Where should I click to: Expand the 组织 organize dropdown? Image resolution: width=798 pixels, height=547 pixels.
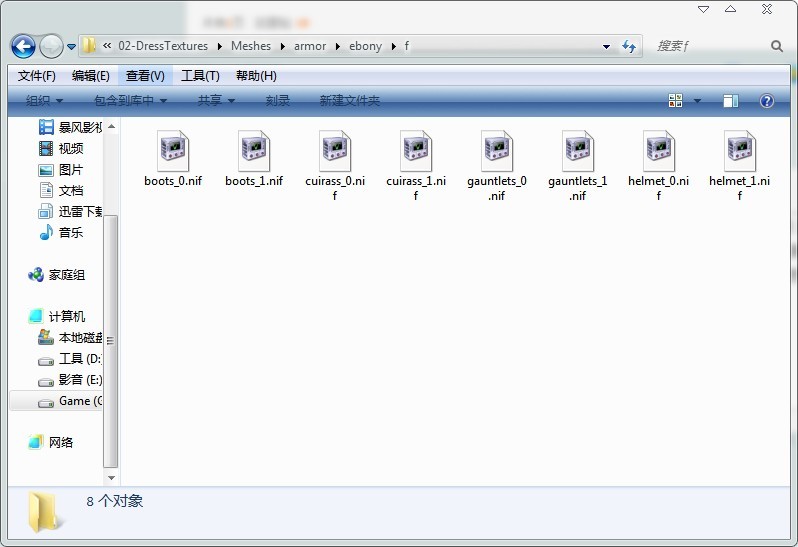(x=44, y=100)
